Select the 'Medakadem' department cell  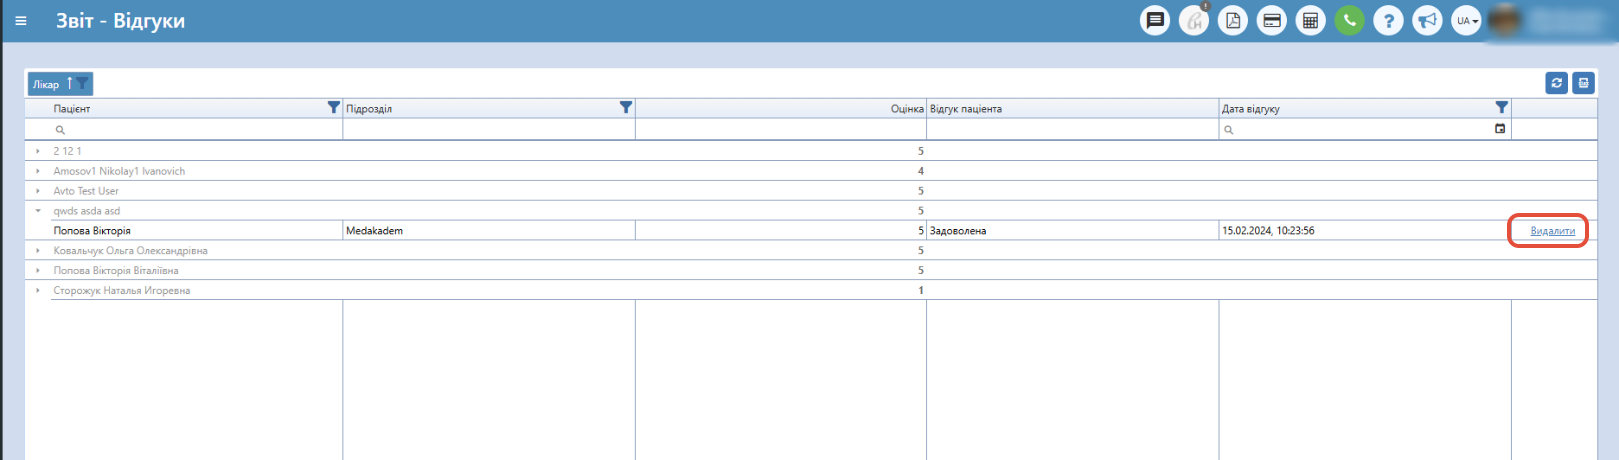tap(489, 231)
